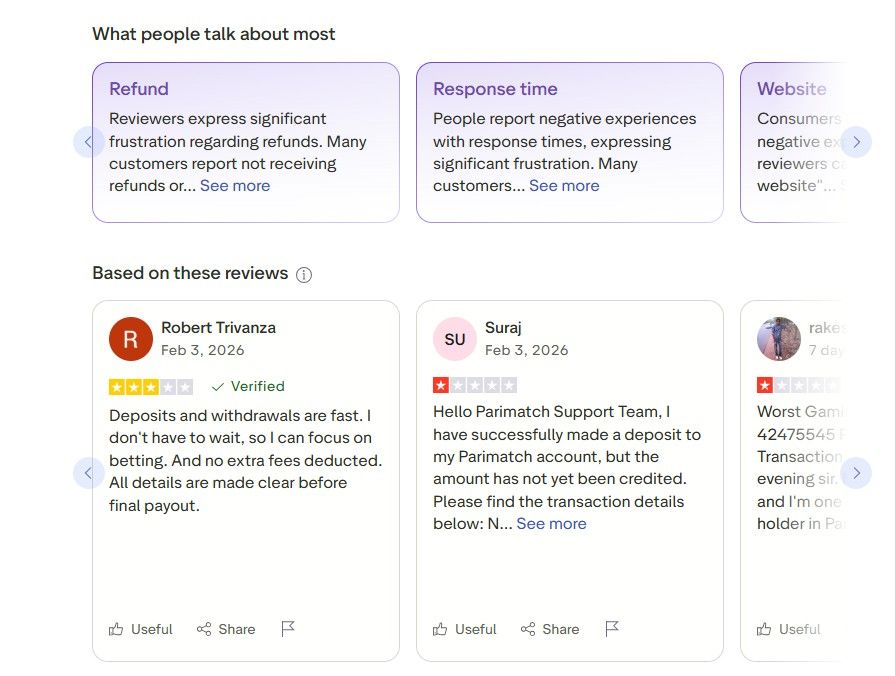Open 'See more' in the Refund topic card

[235, 185]
